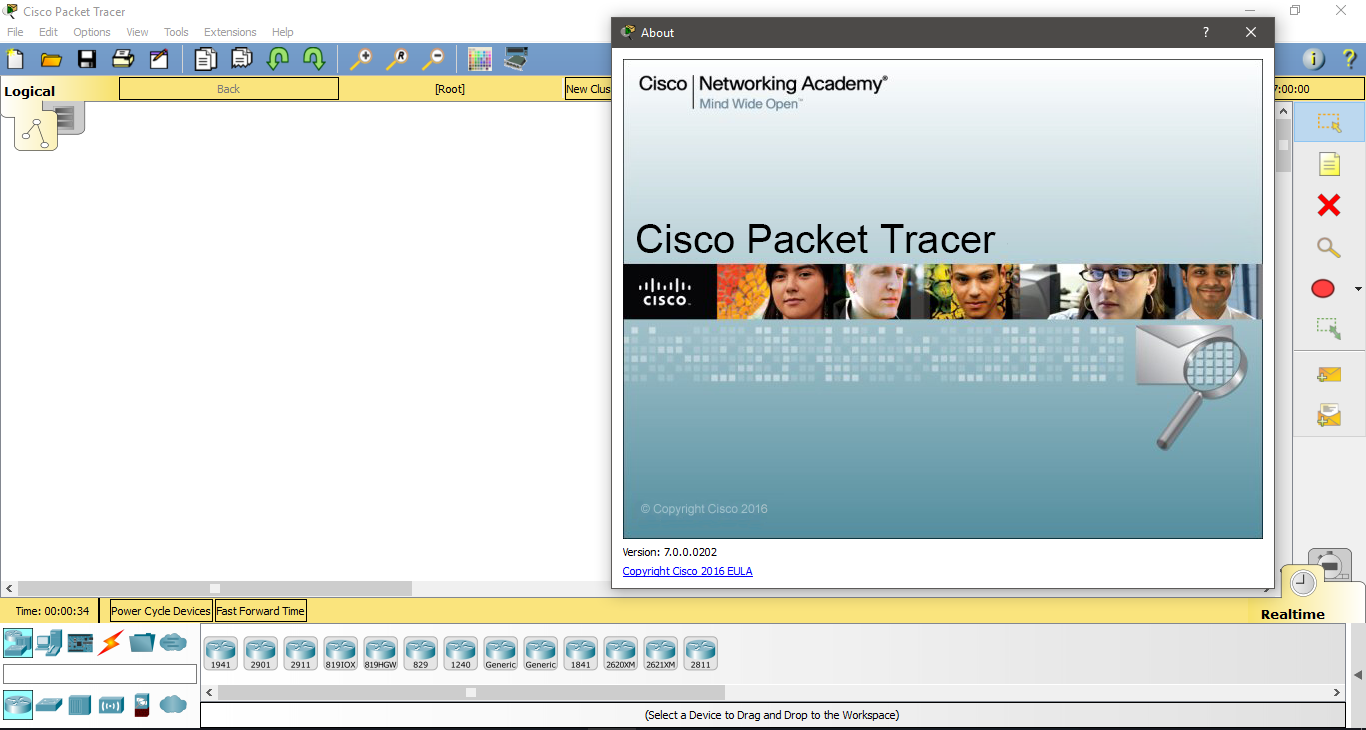Choose the Wireless Devices subcategory
Screen dimensions: 1366x730
(x=111, y=705)
